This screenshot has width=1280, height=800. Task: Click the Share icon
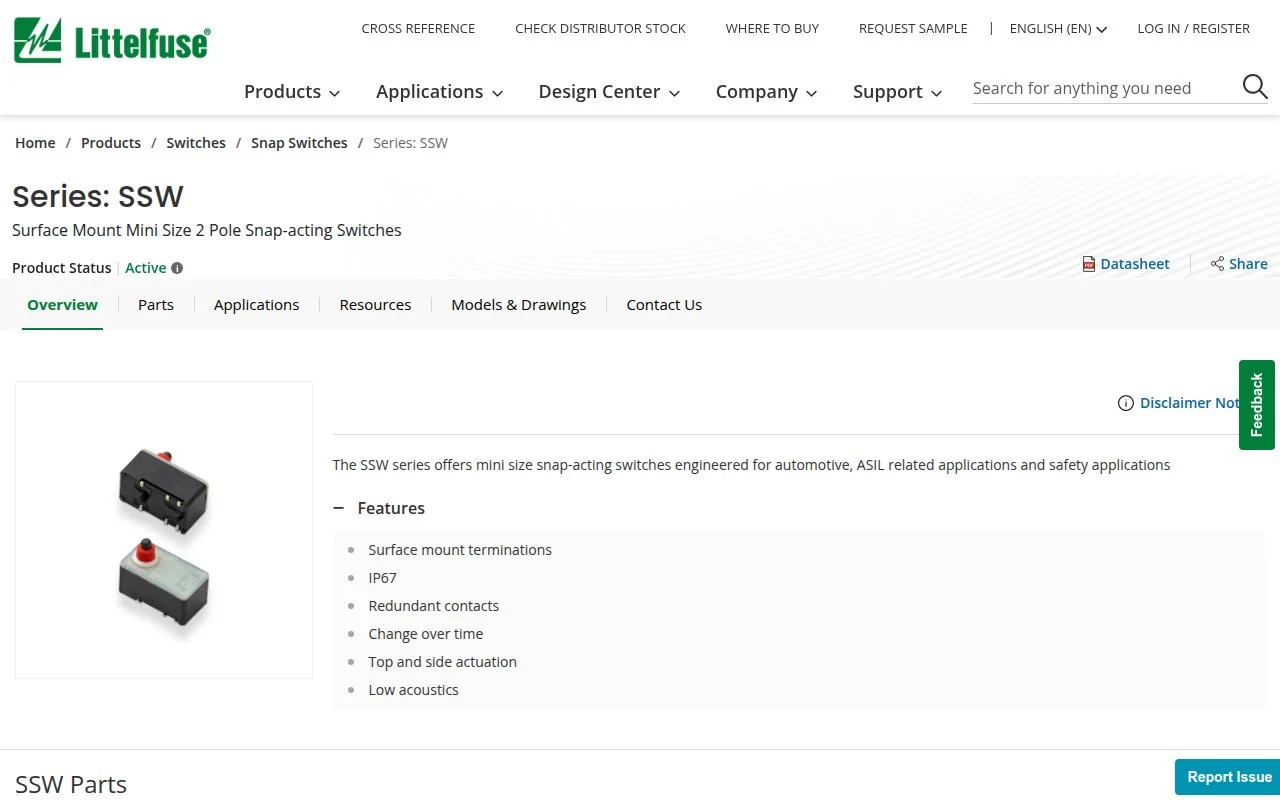[1217, 264]
